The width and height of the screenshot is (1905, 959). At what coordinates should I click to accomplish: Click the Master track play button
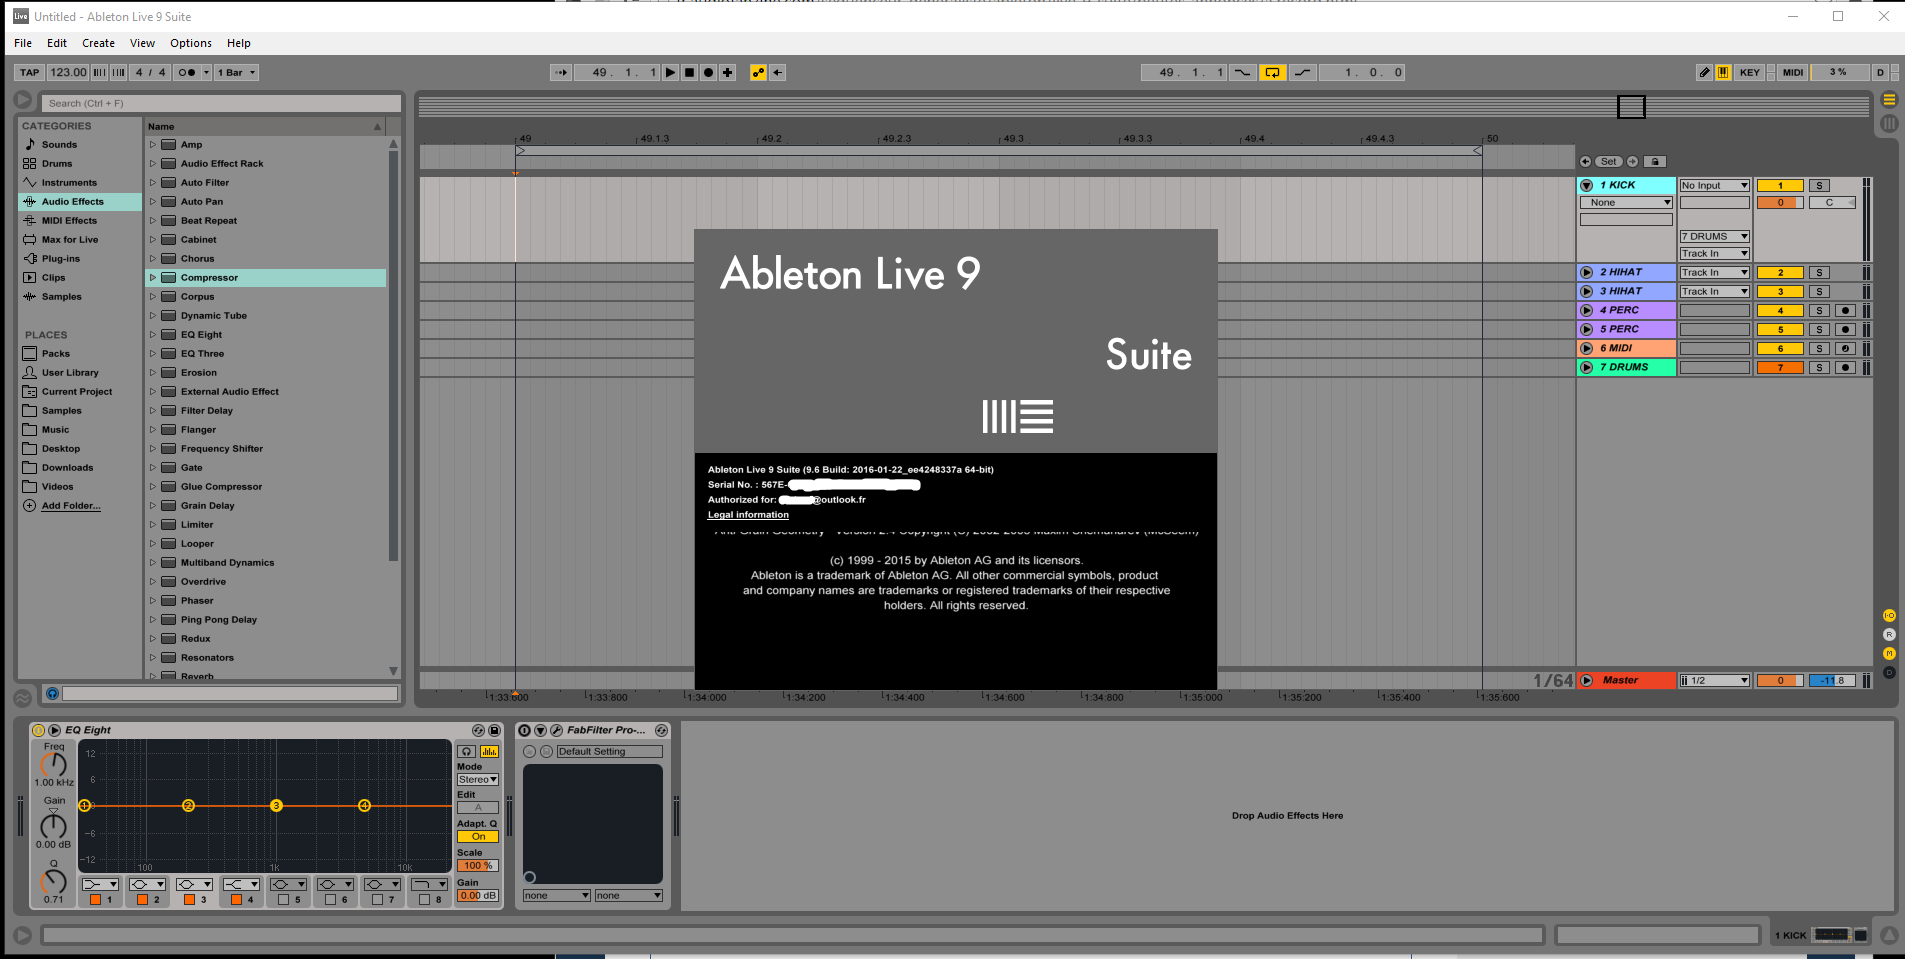pos(1586,680)
